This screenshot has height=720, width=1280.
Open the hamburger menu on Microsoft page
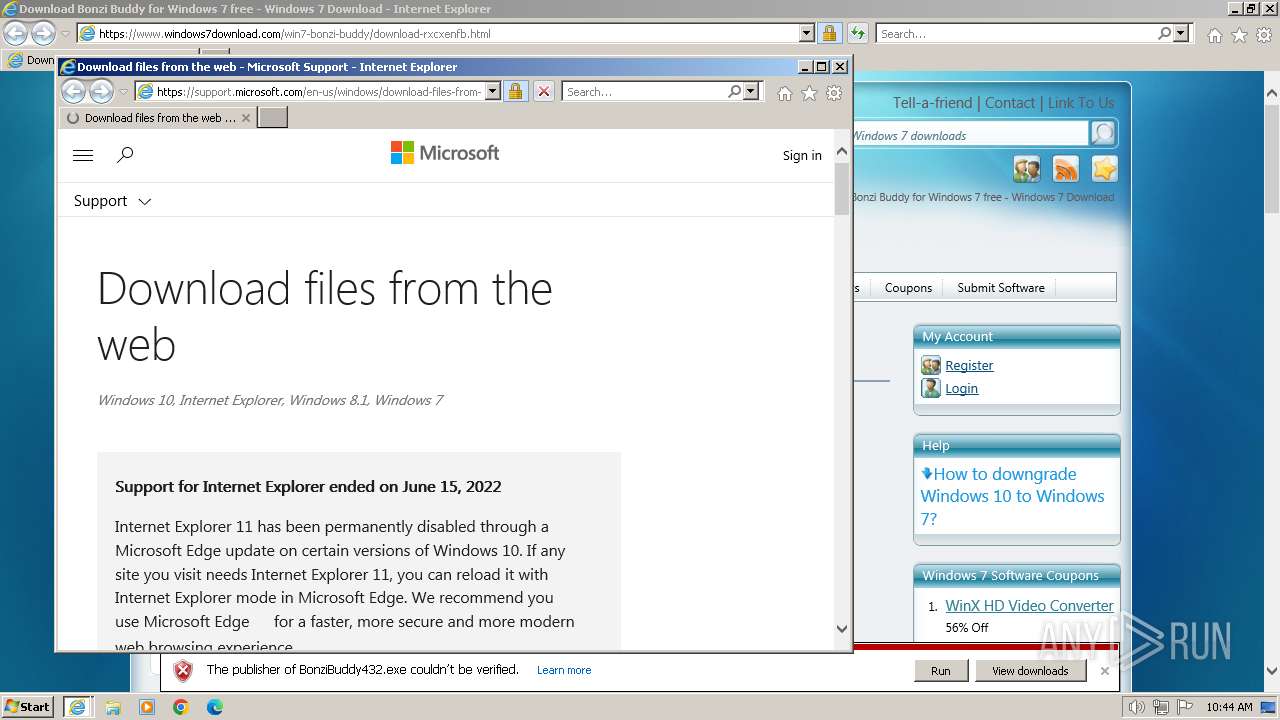(x=83, y=155)
